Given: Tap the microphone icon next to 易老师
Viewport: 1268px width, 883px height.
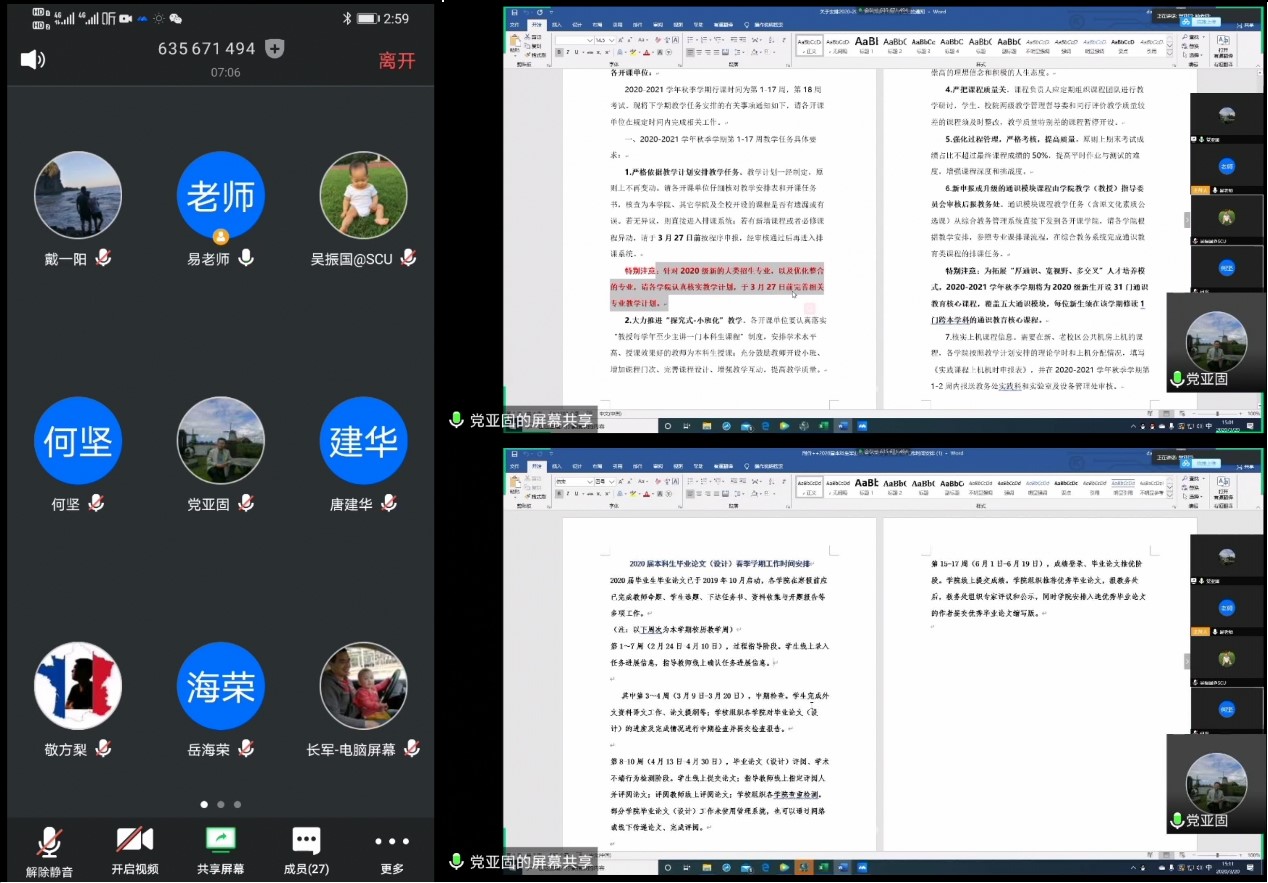Looking at the screenshot, I should pos(246,258).
